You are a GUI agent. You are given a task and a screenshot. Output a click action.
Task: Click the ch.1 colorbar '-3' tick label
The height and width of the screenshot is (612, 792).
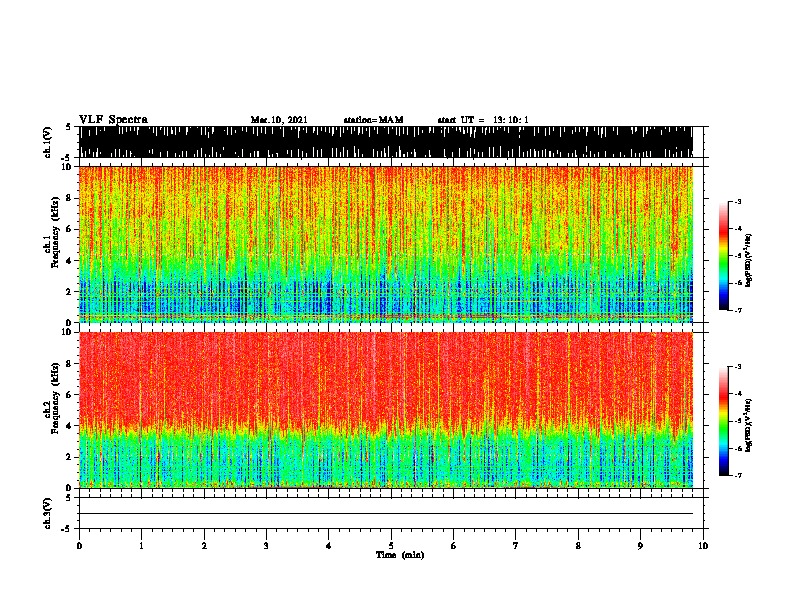click(x=737, y=201)
